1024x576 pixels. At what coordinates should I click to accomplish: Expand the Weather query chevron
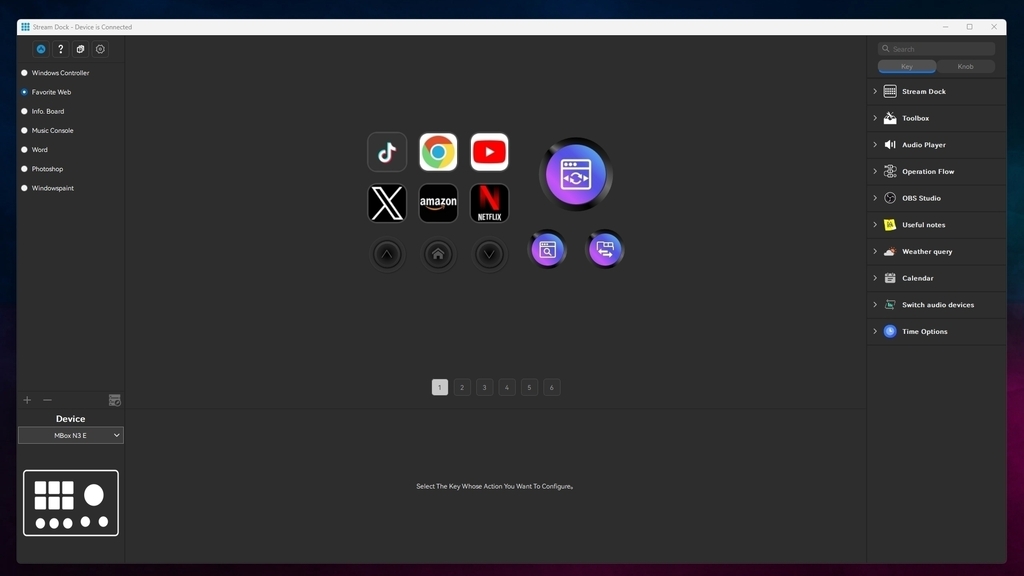click(x=875, y=251)
